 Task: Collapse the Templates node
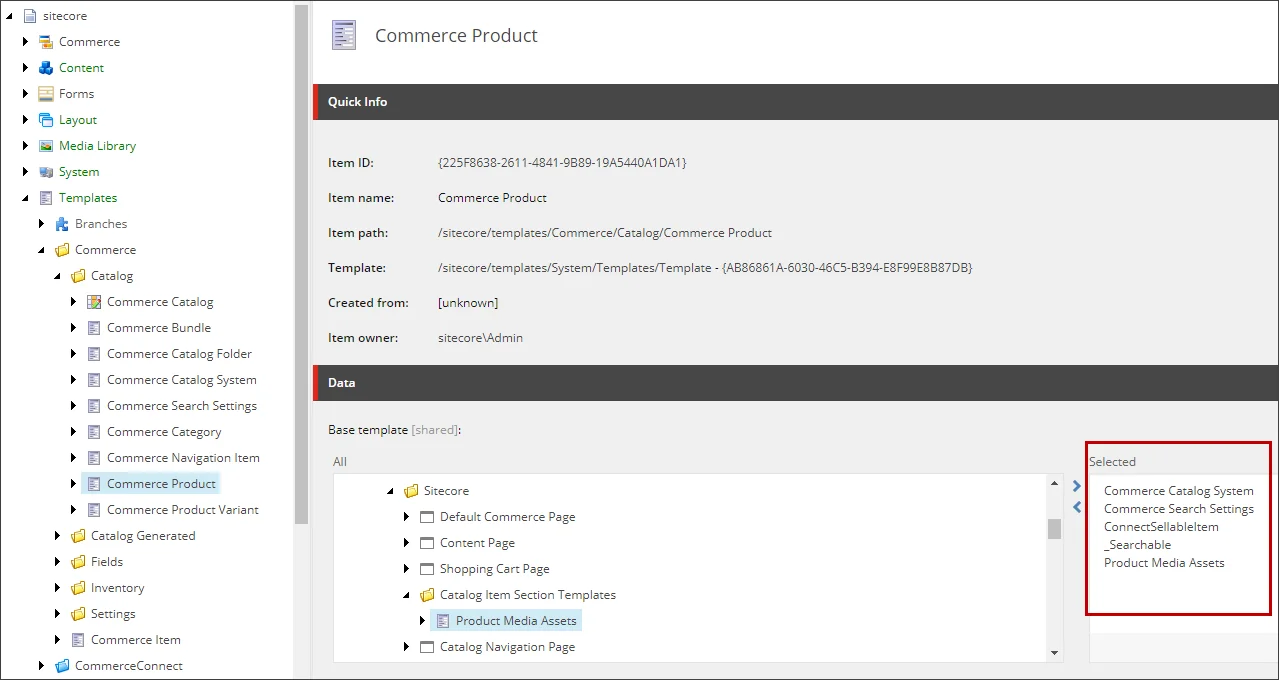point(25,198)
